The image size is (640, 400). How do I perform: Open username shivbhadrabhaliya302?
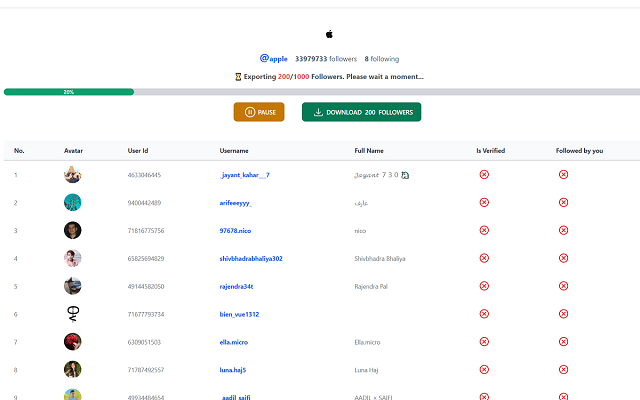(x=251, y=258)
